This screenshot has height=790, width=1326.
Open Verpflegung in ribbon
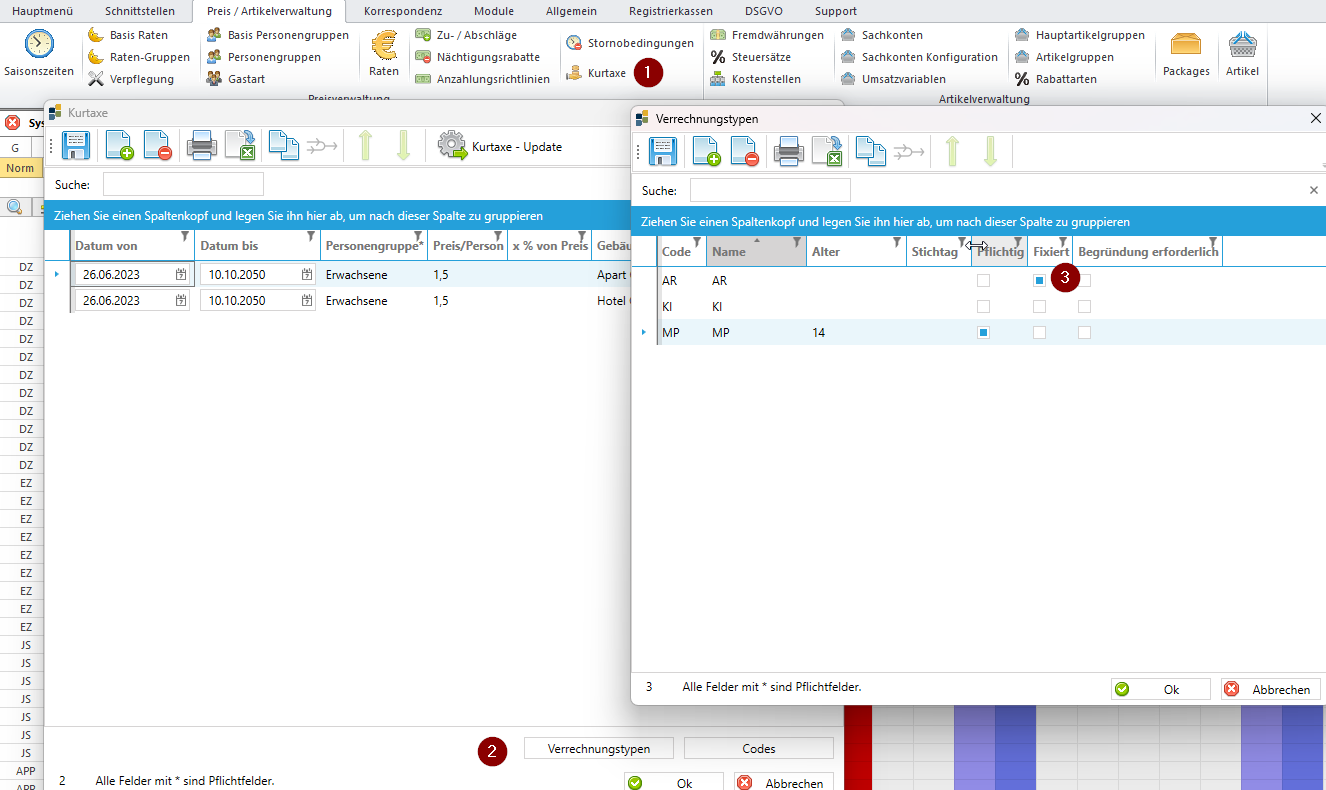pyautogui.click(x=130, y=79)
